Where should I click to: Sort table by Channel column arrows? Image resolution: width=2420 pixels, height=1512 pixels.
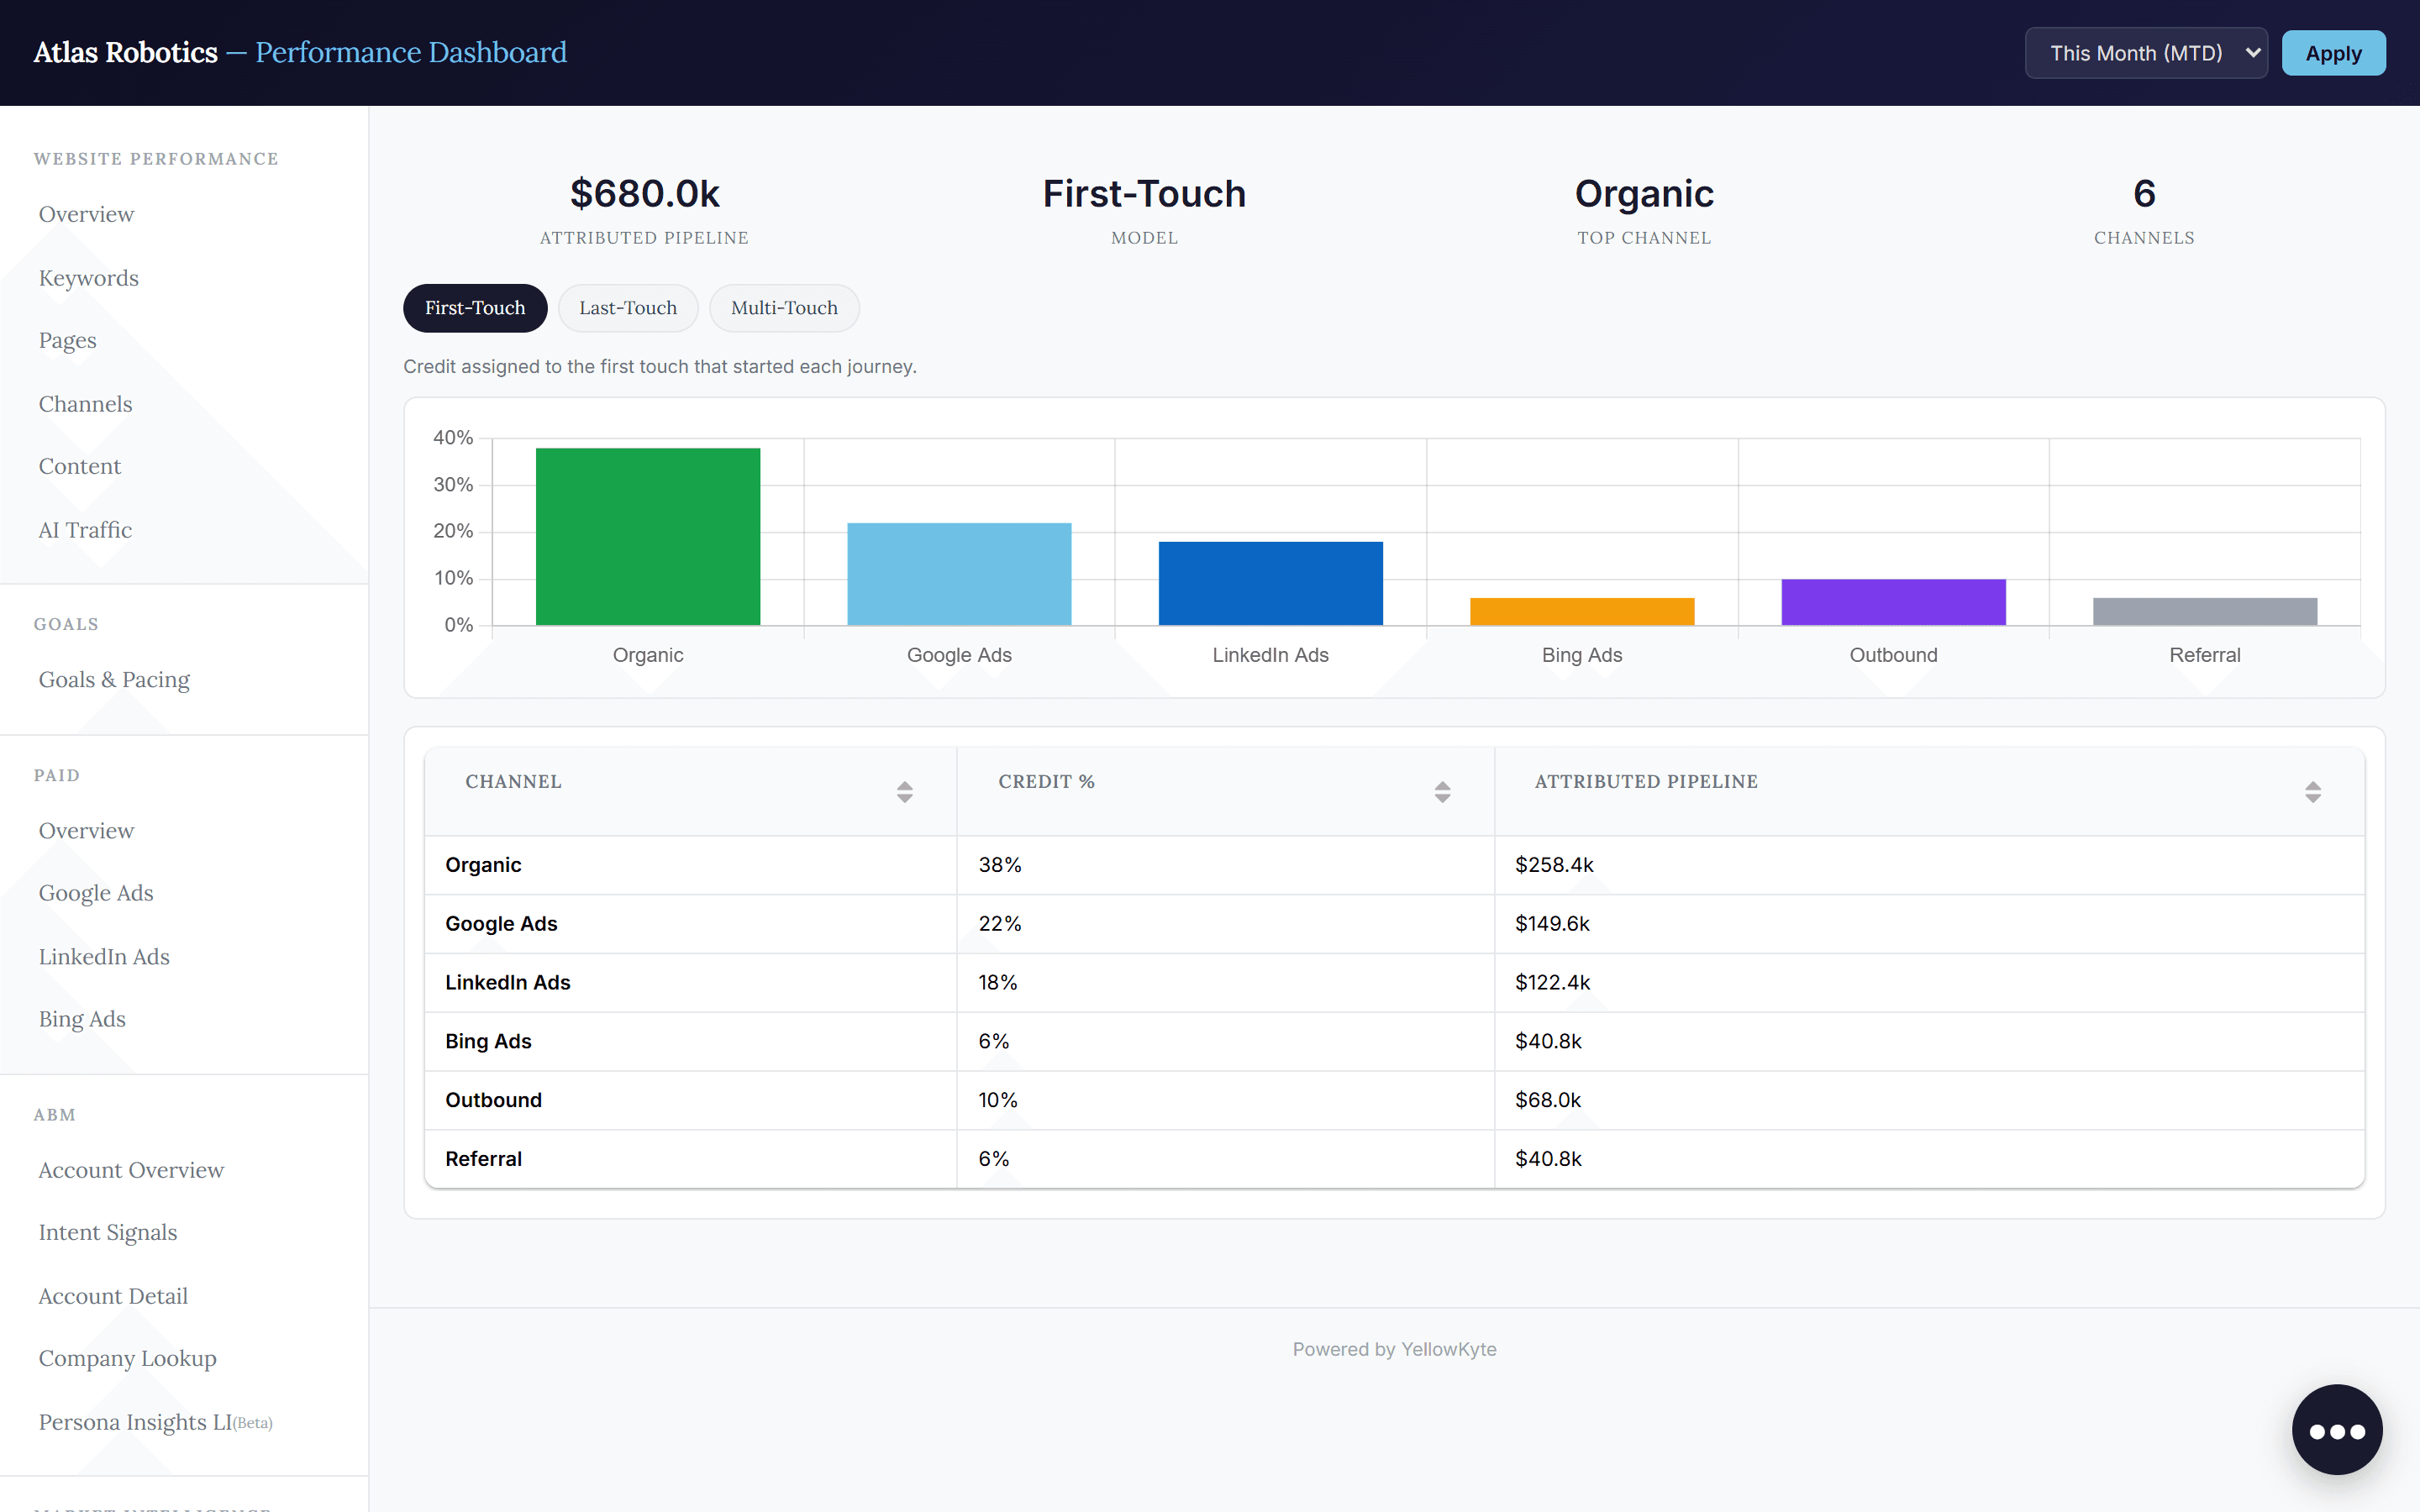click(904, 792)
